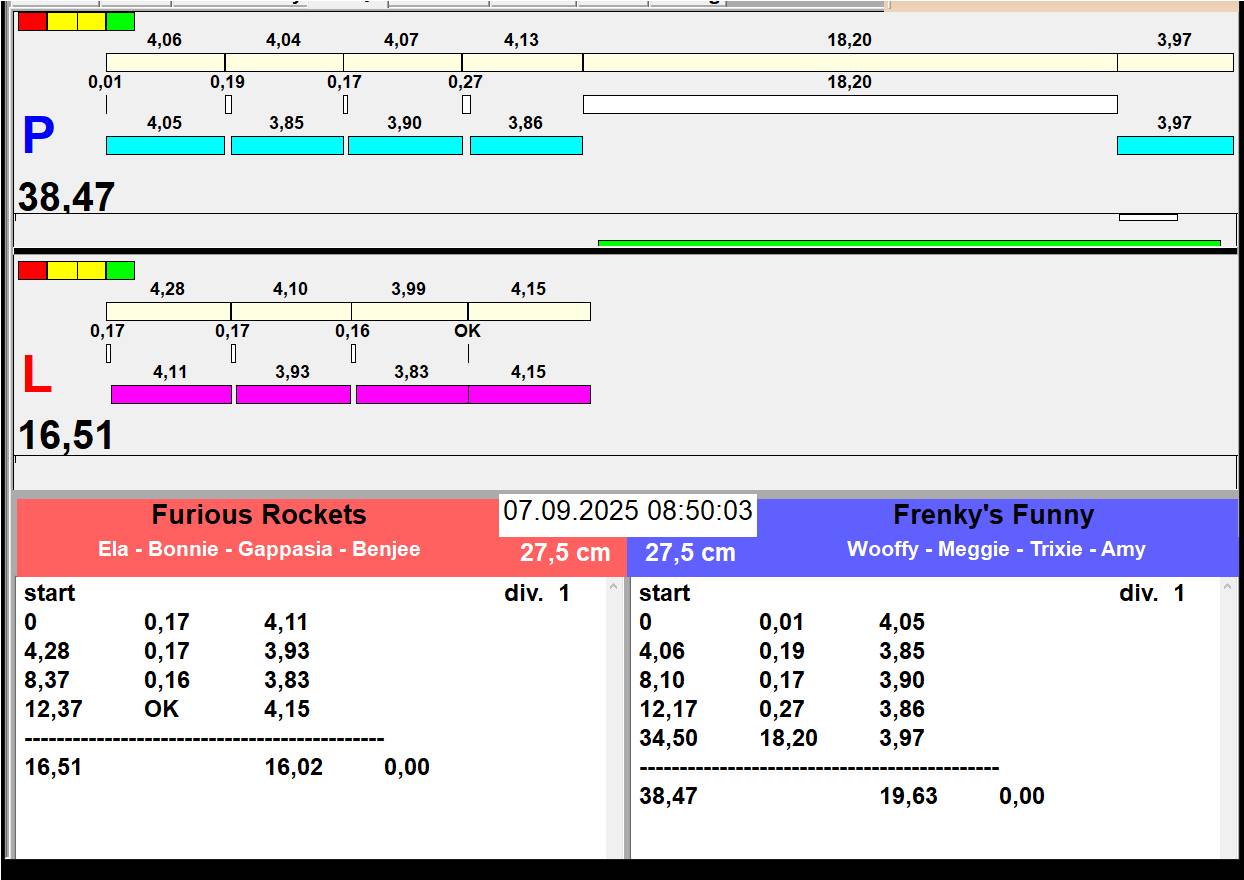The image size is (1244, 880).
Task: Click the red start light in lane L
Action: click(x=32, y=270)
